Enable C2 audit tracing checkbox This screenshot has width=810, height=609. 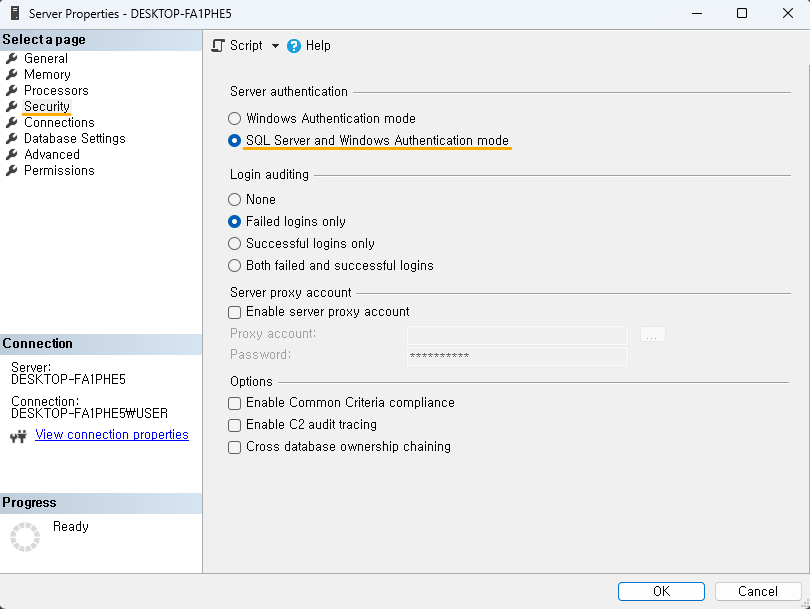coord(235,425)
